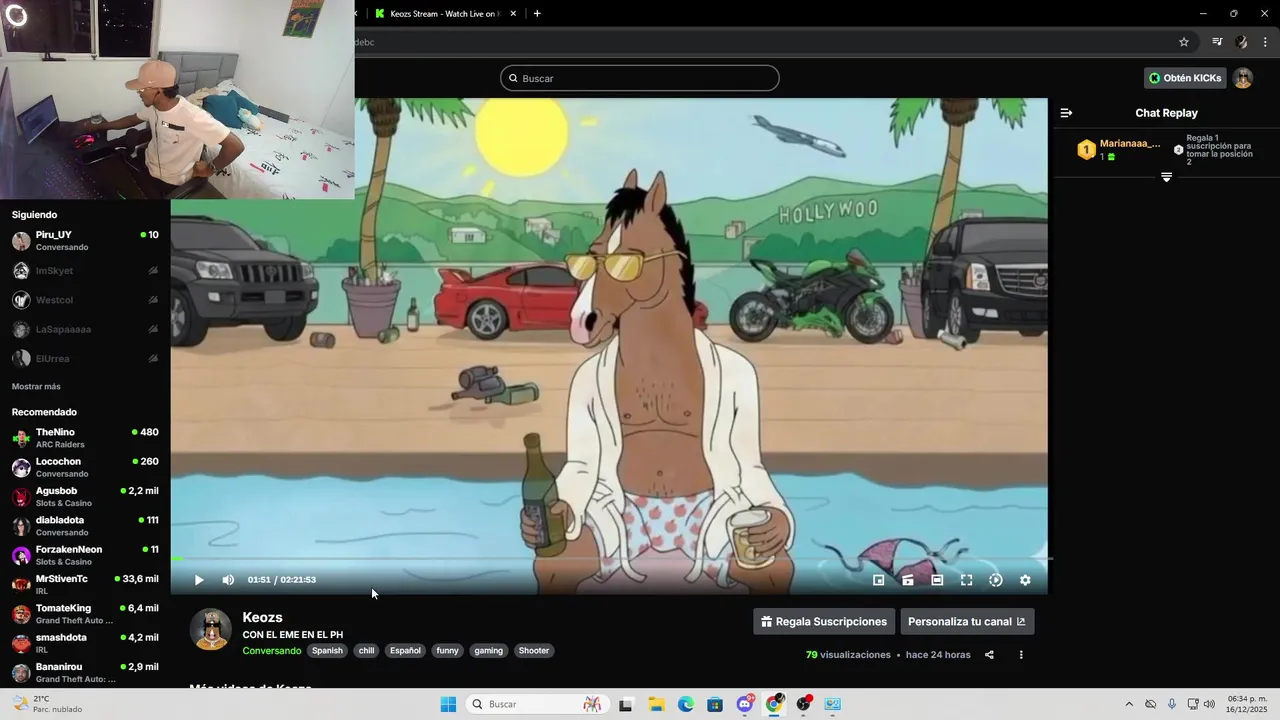Open File Explorer from taskbar
The height and width of the screenshot is (720, 1280).
point(656,704)
